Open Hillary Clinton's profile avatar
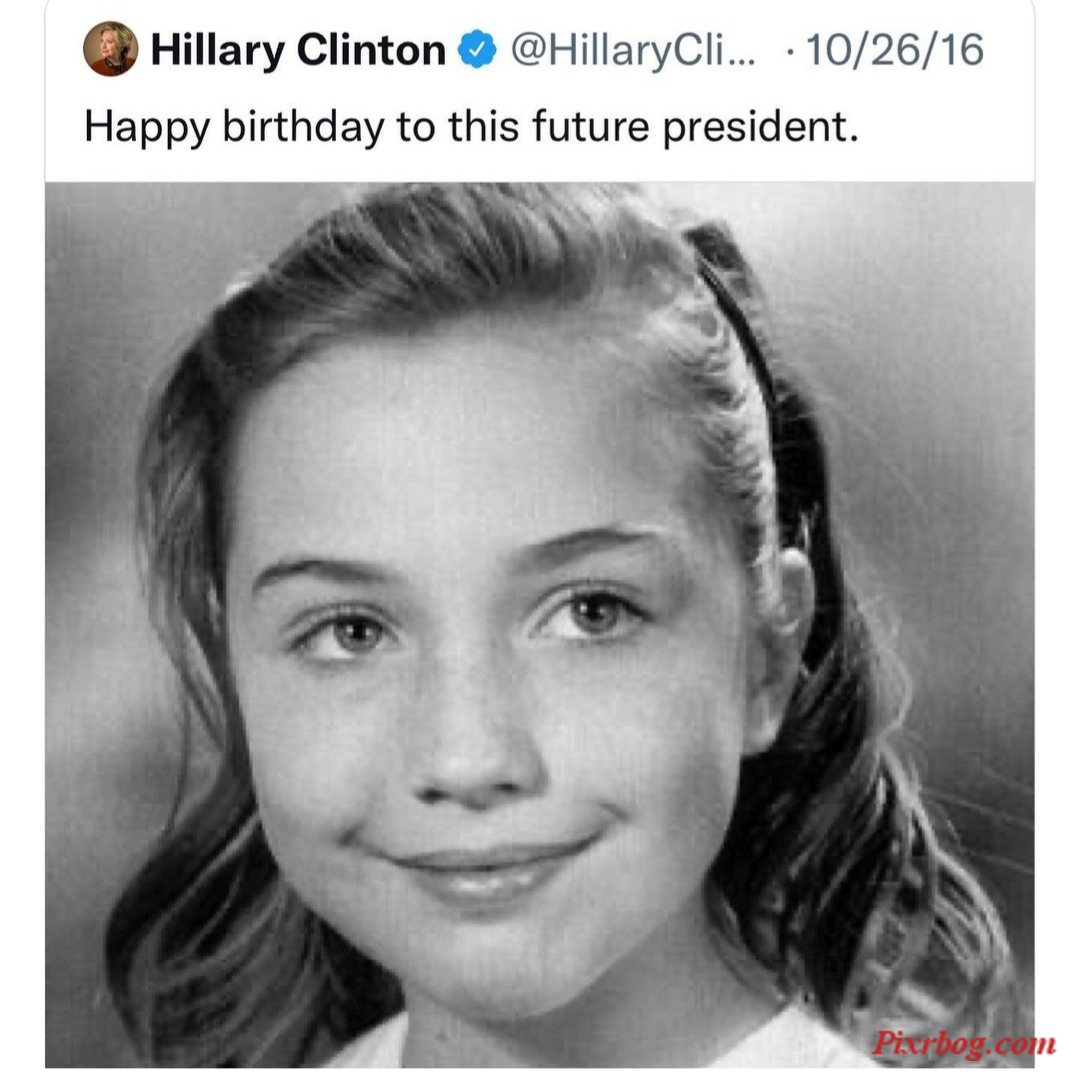The width and height of the screenshot is (1076, 1076). pos(110,49)
